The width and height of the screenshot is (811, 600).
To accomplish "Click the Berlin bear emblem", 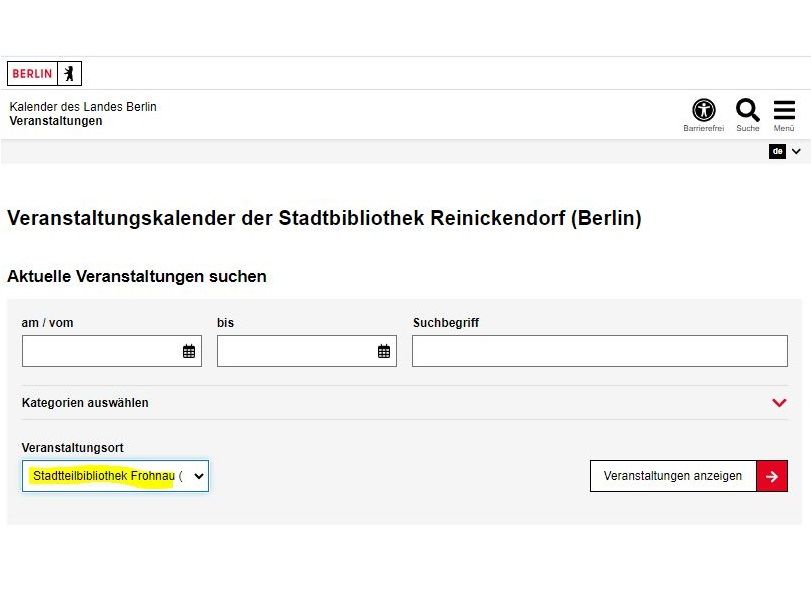I will click(68, 73).
